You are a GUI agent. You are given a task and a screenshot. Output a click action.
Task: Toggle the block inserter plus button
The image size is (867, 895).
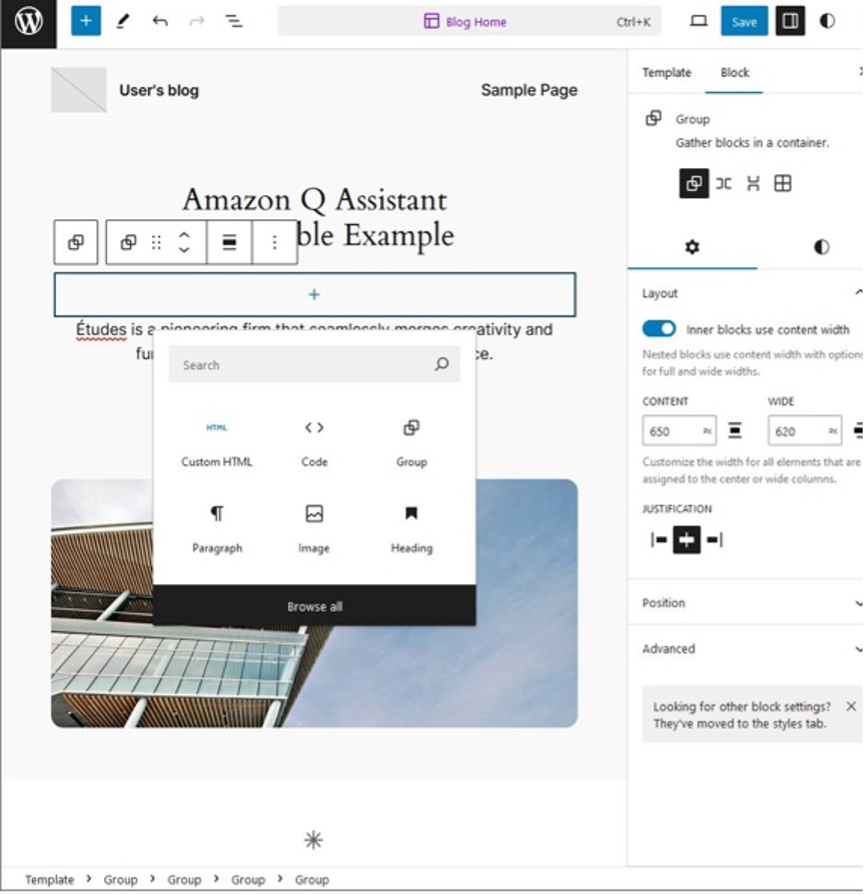point(86,21)
